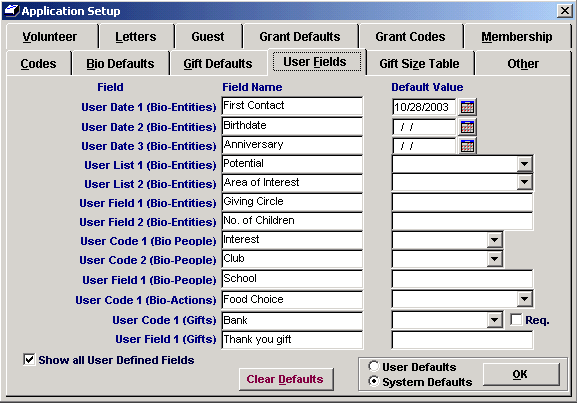Screen dimensions: 577x403
Task: Toggle Show all User Defined Fields checkbox
Action: 29,359
